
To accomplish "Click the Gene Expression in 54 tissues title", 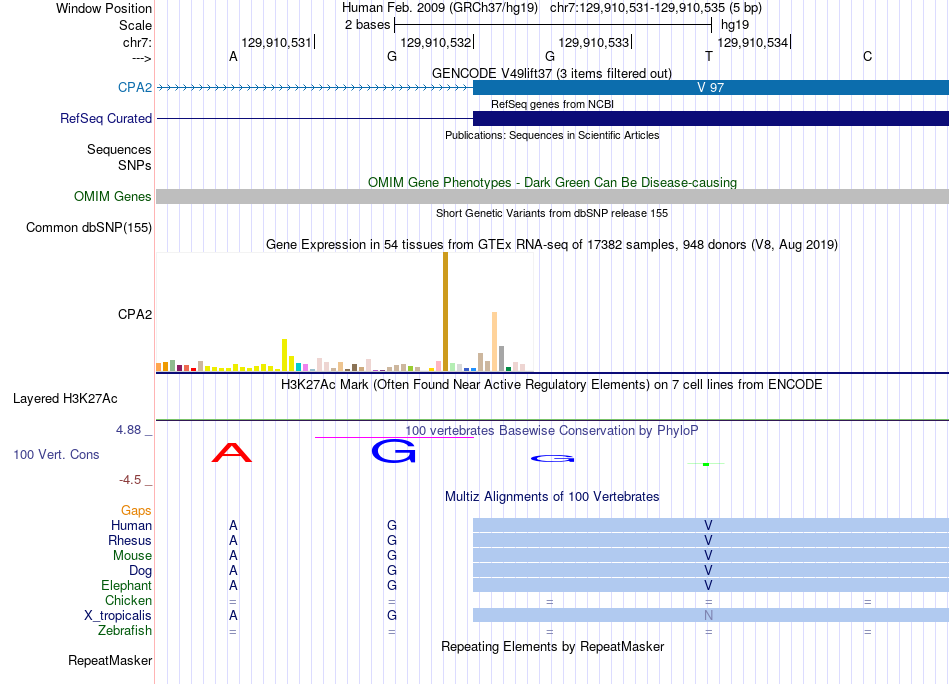I will (552, 244).
